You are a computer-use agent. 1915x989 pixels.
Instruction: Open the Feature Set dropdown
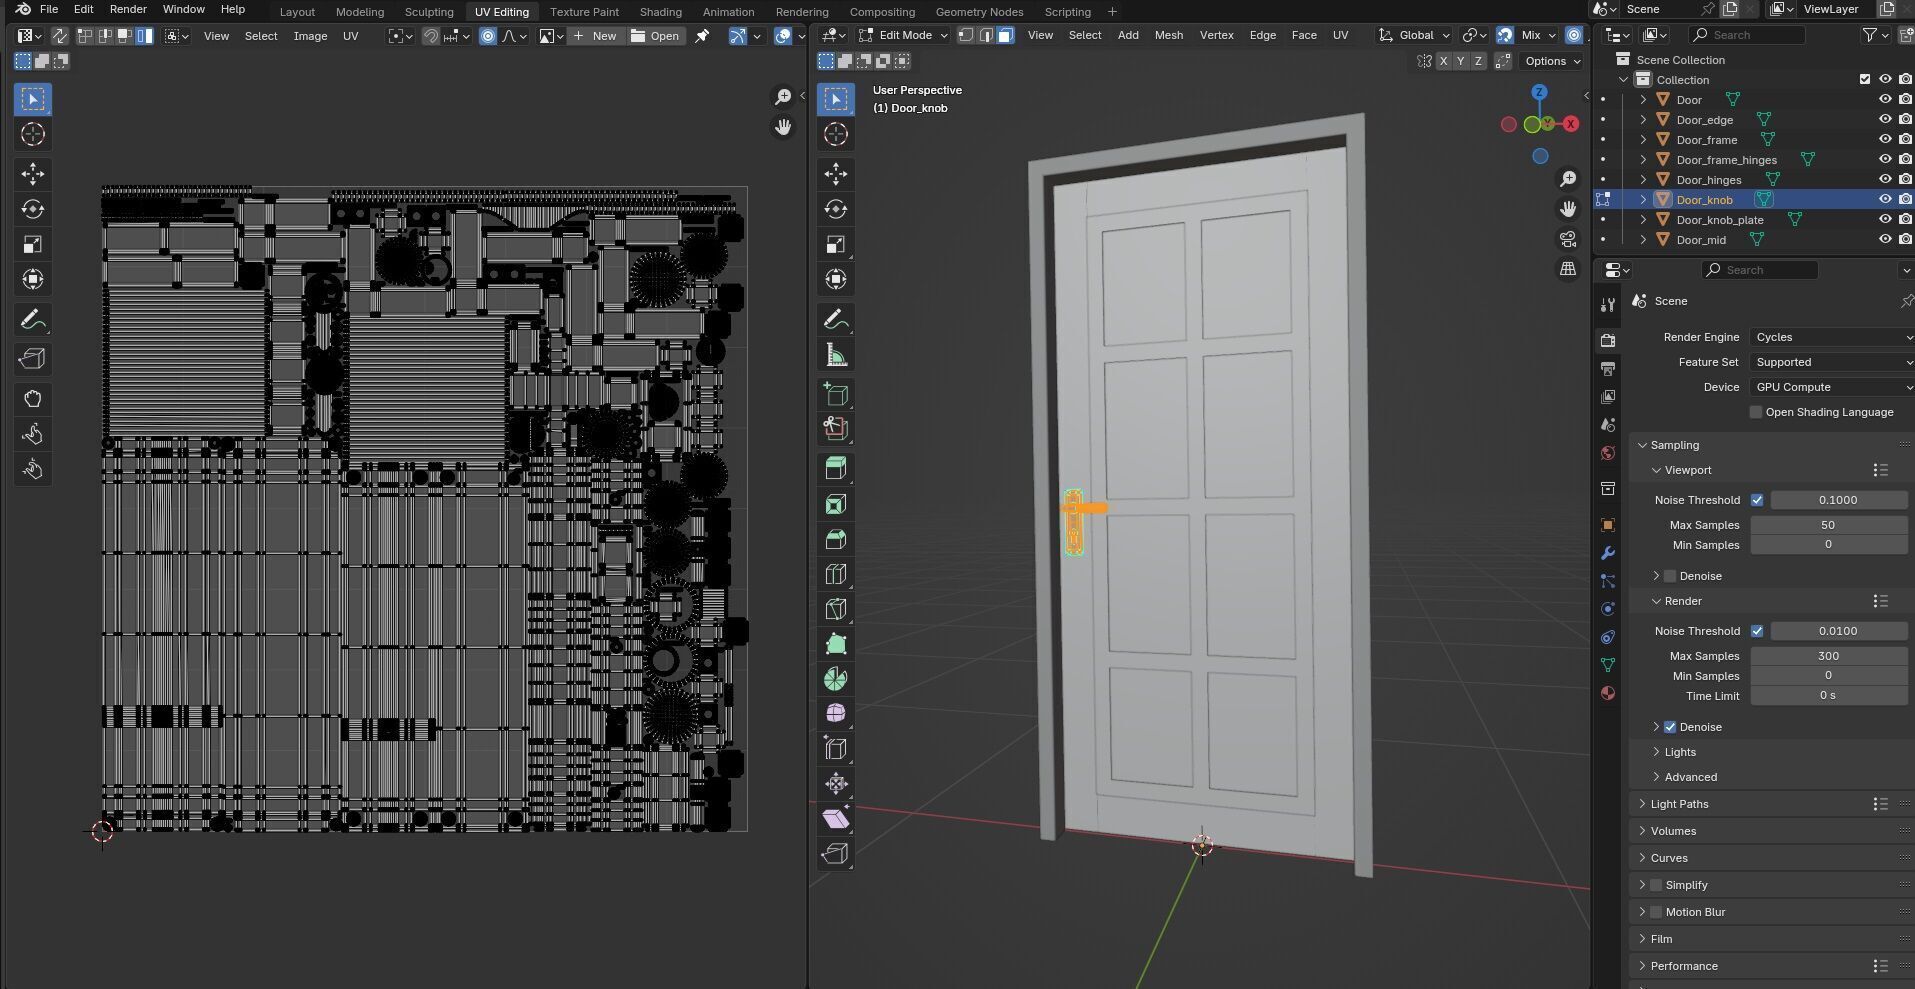1831,362
